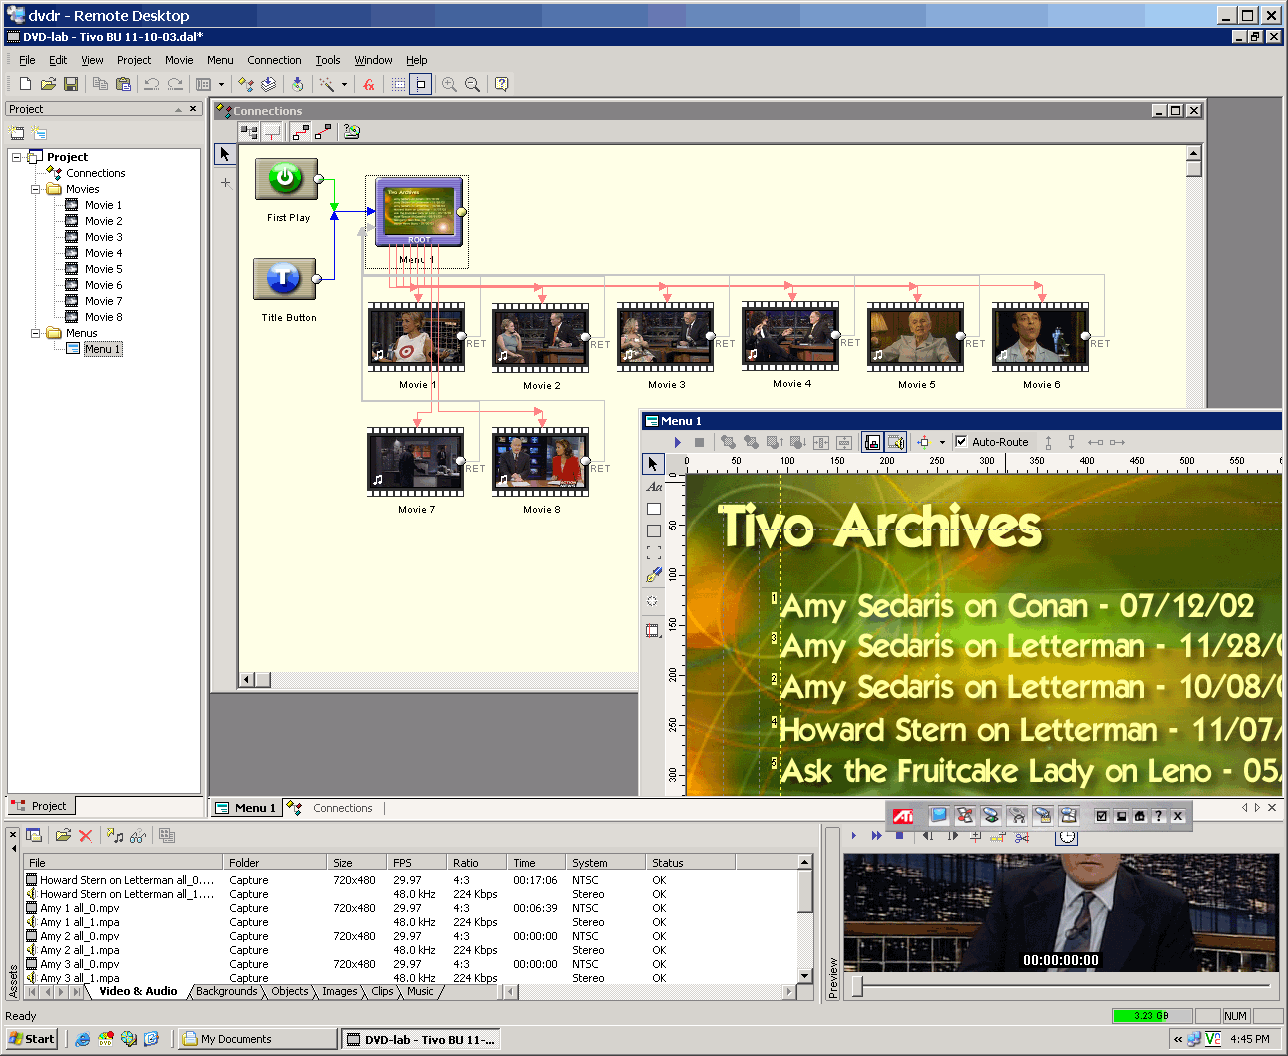Click the compile DVD disc icon

tap(297, 85)
